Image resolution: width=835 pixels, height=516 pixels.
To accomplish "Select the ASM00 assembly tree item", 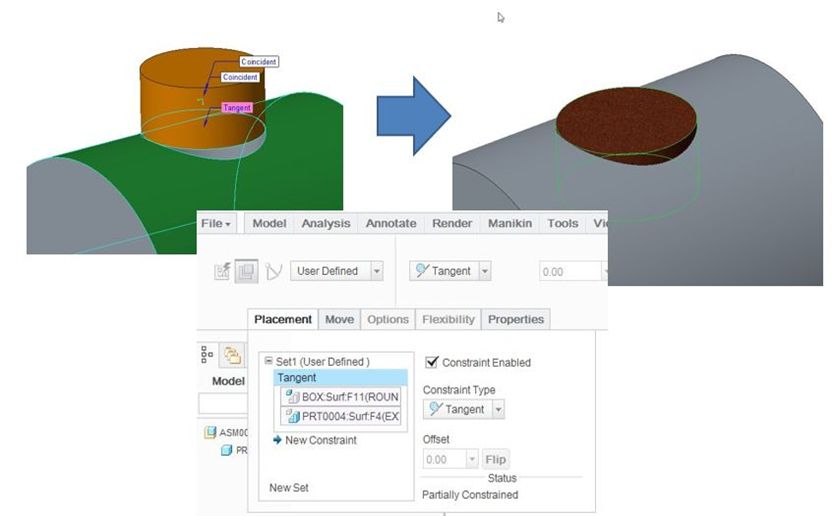I will pyautogui.click(x=234, y=432).
